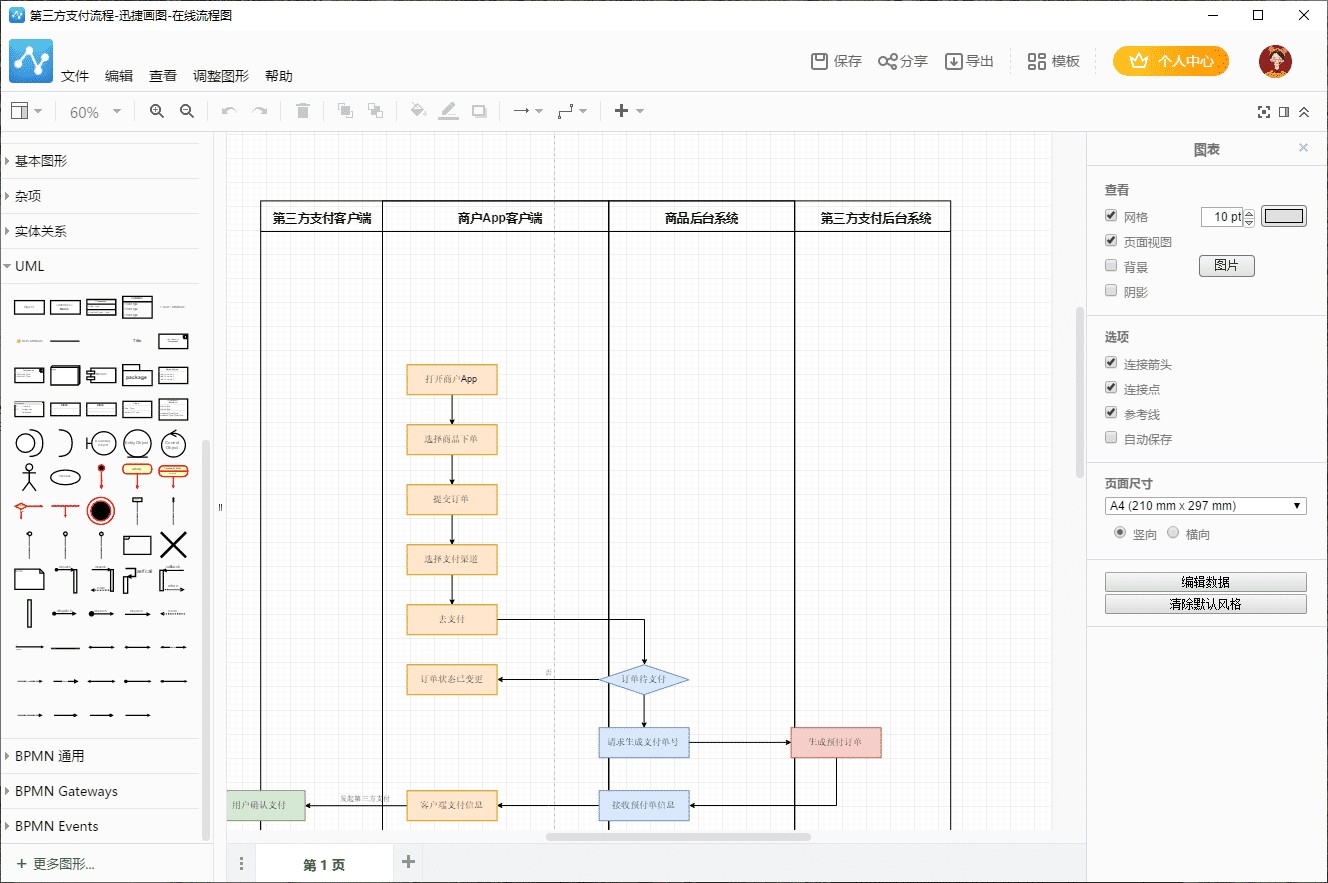Toggle the format panel icon
Viewport: 1328px width, 883px height.
(1284, 112)
